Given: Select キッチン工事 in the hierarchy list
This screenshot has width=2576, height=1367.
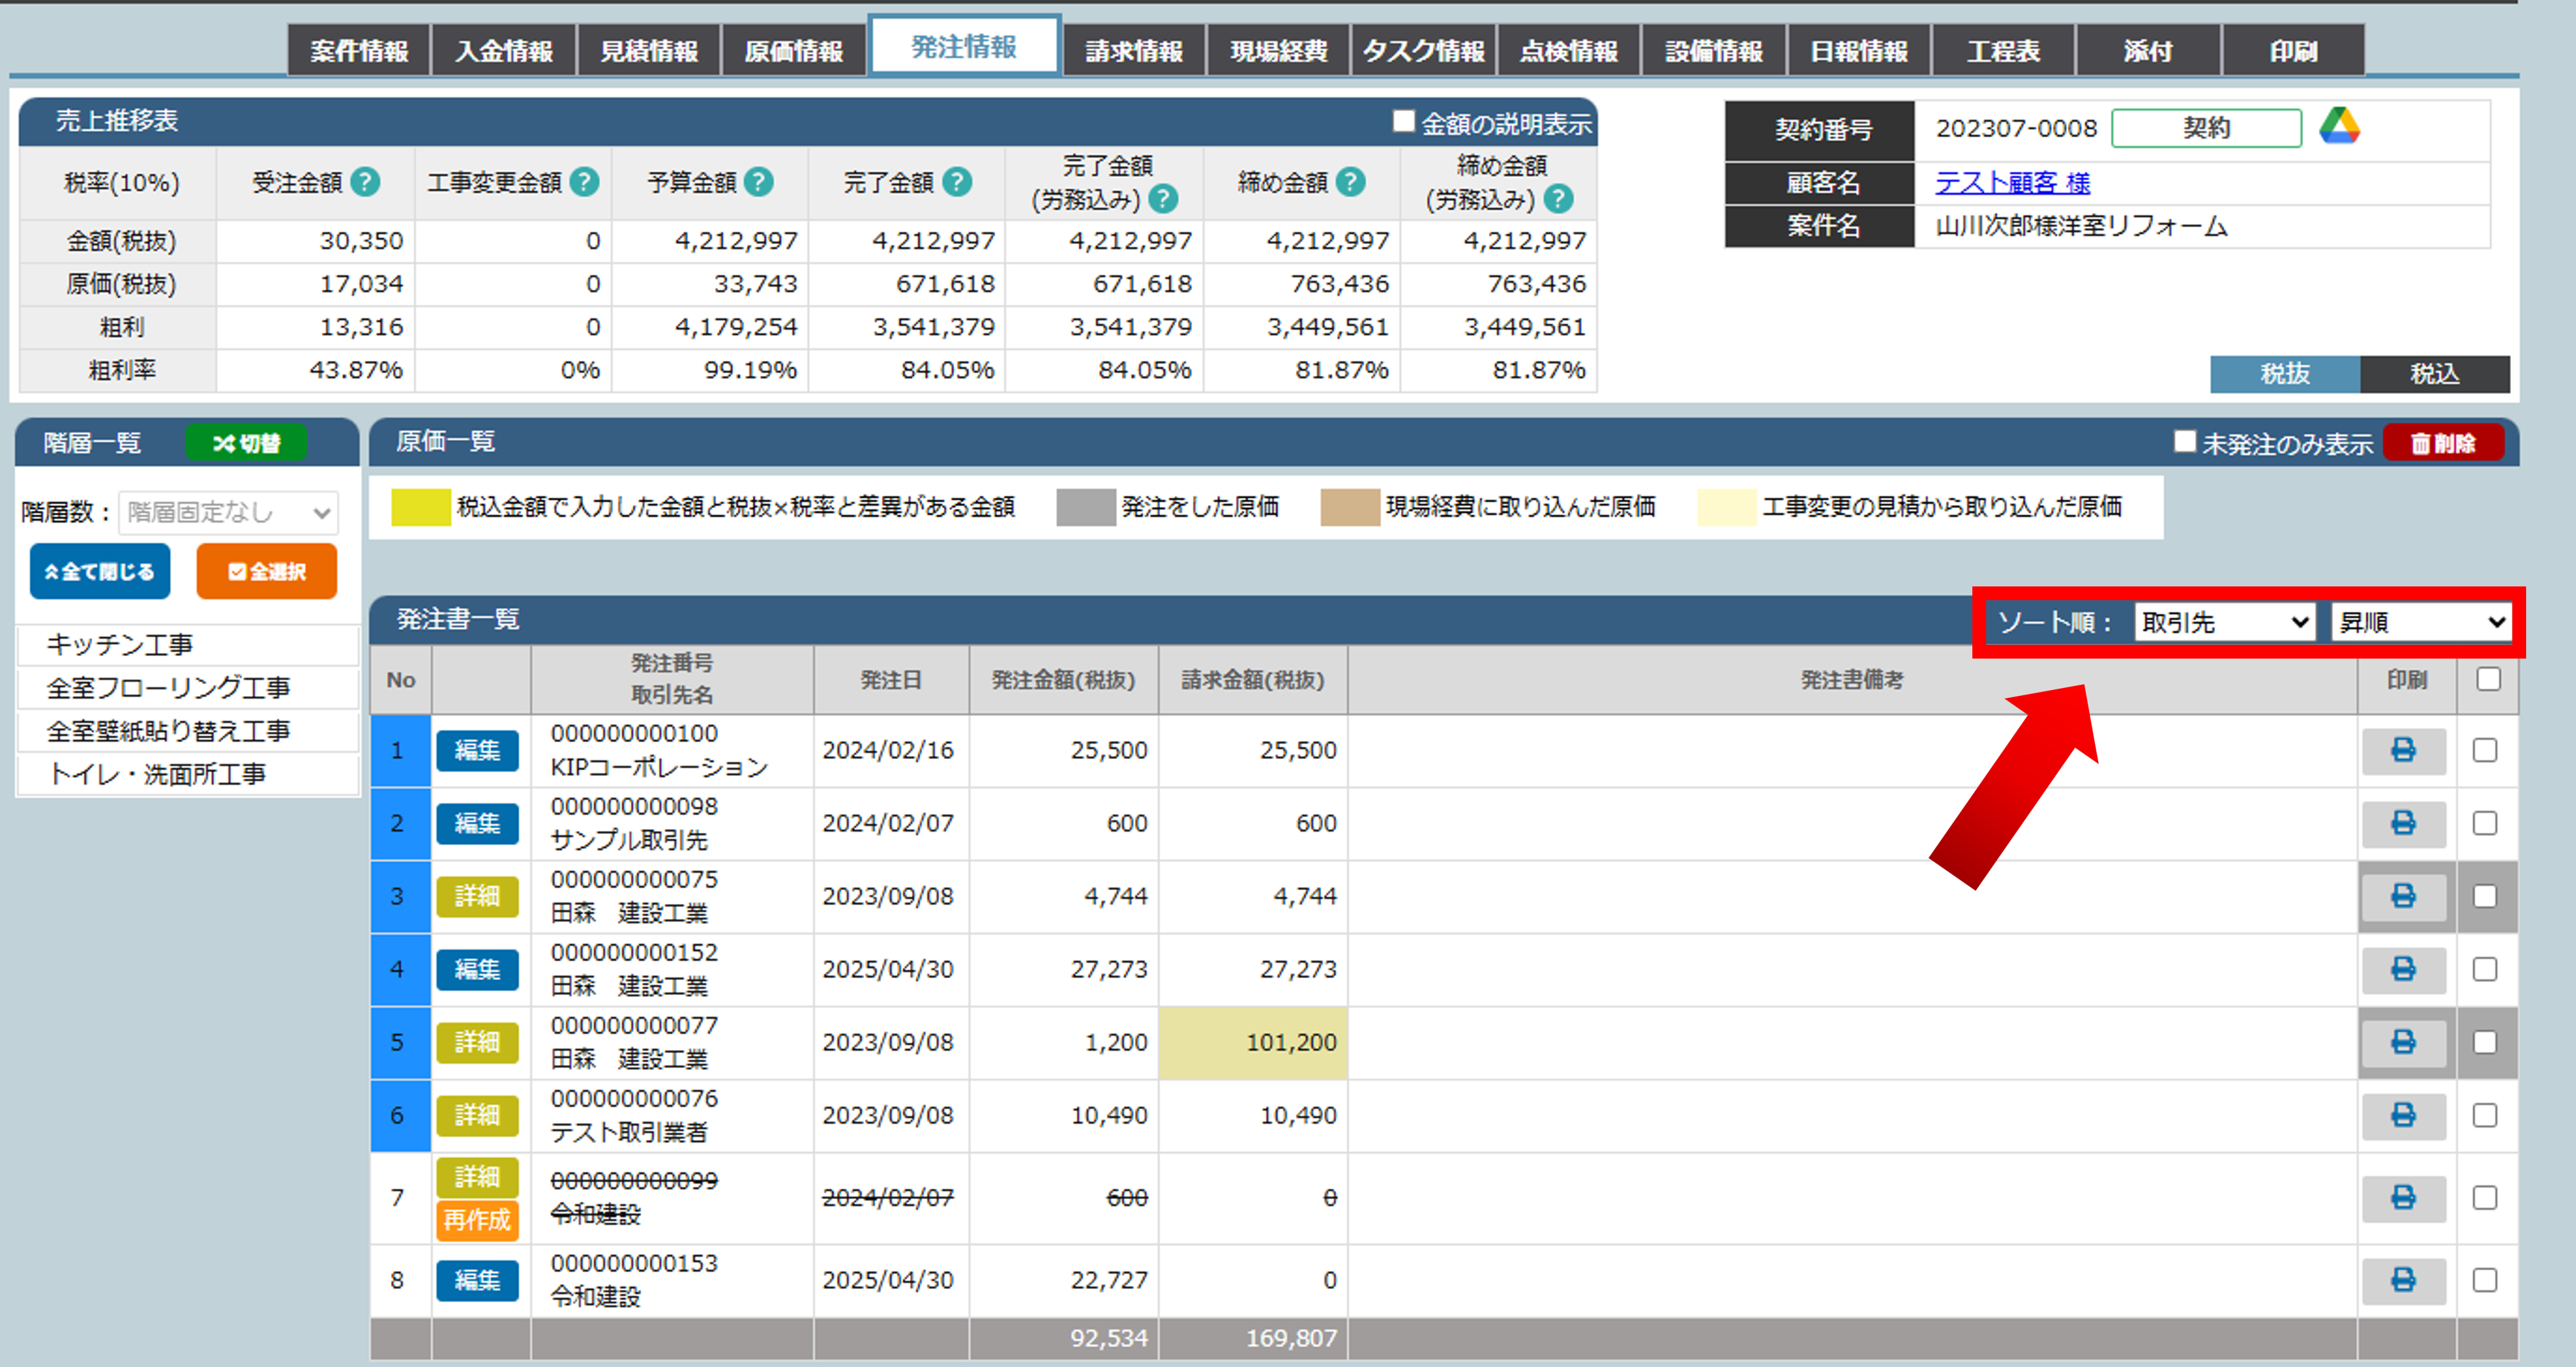Looking at the screenshot, I should coord(120,645).
